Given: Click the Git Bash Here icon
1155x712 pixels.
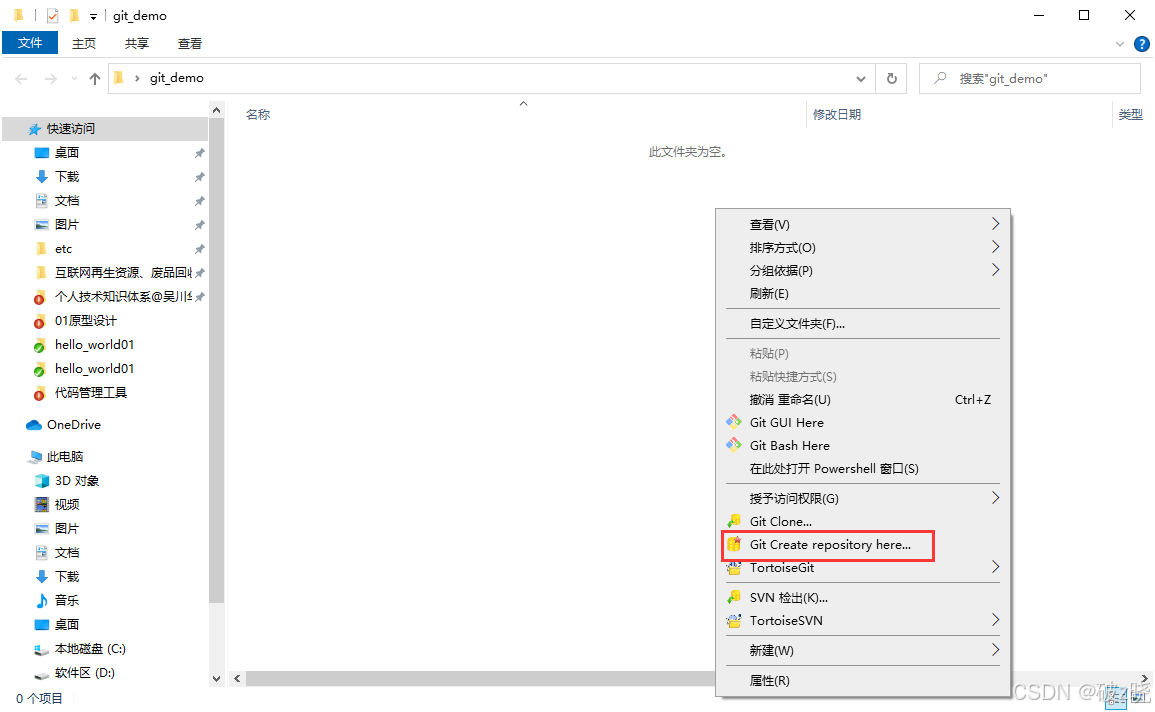Looking at the screenshot, I should (734, 445).
